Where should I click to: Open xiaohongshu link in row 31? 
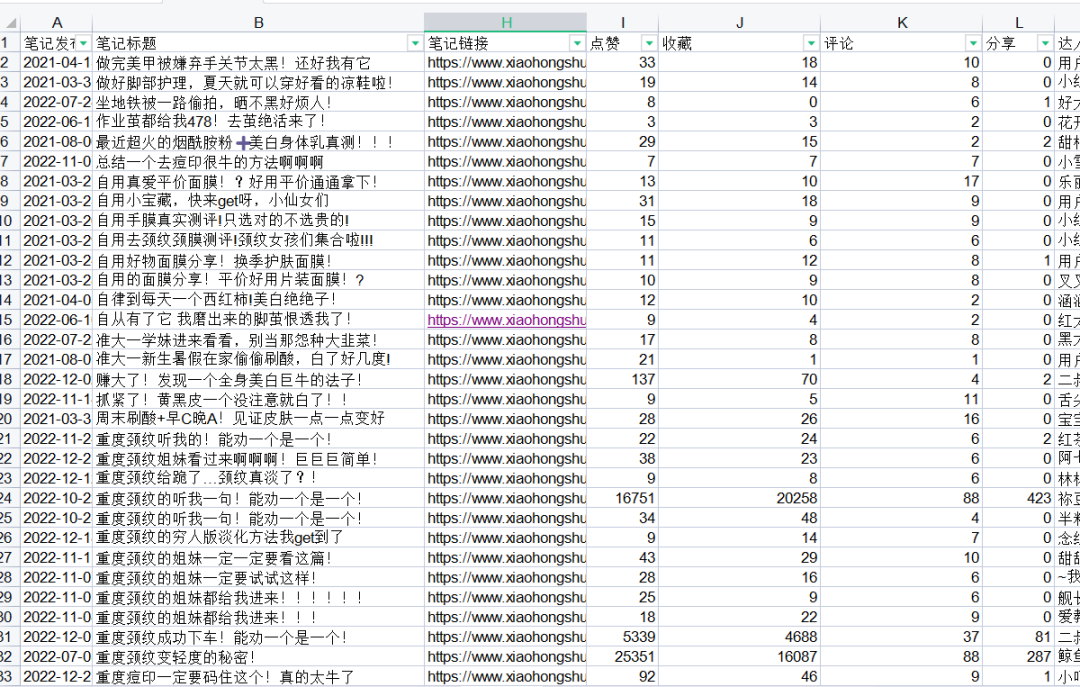click(506, 637)
